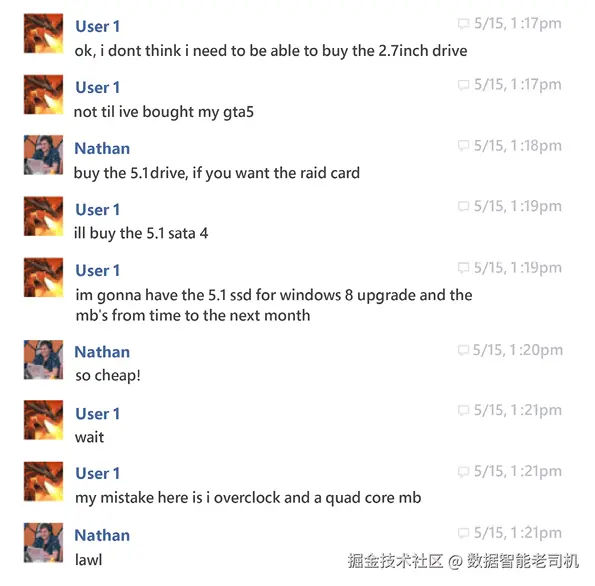Open User 1 dragon avatar on first message

pyautogui.click(x=43, y=33)
